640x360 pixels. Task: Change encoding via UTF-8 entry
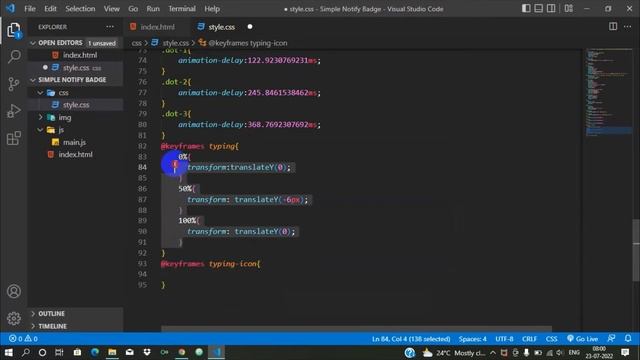click(x=504, y=339)
